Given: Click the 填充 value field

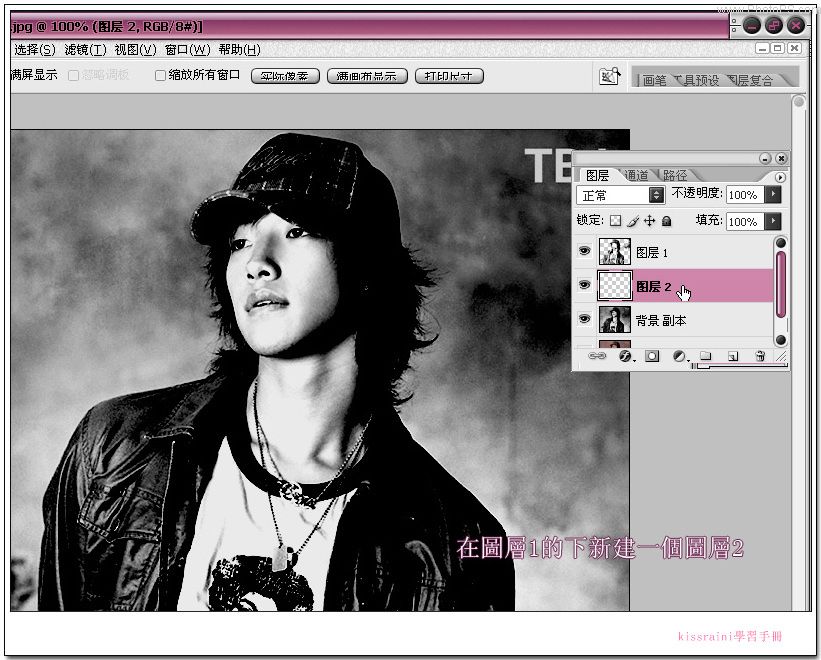Looking at the screenshot, I should (x=745, y=221).
